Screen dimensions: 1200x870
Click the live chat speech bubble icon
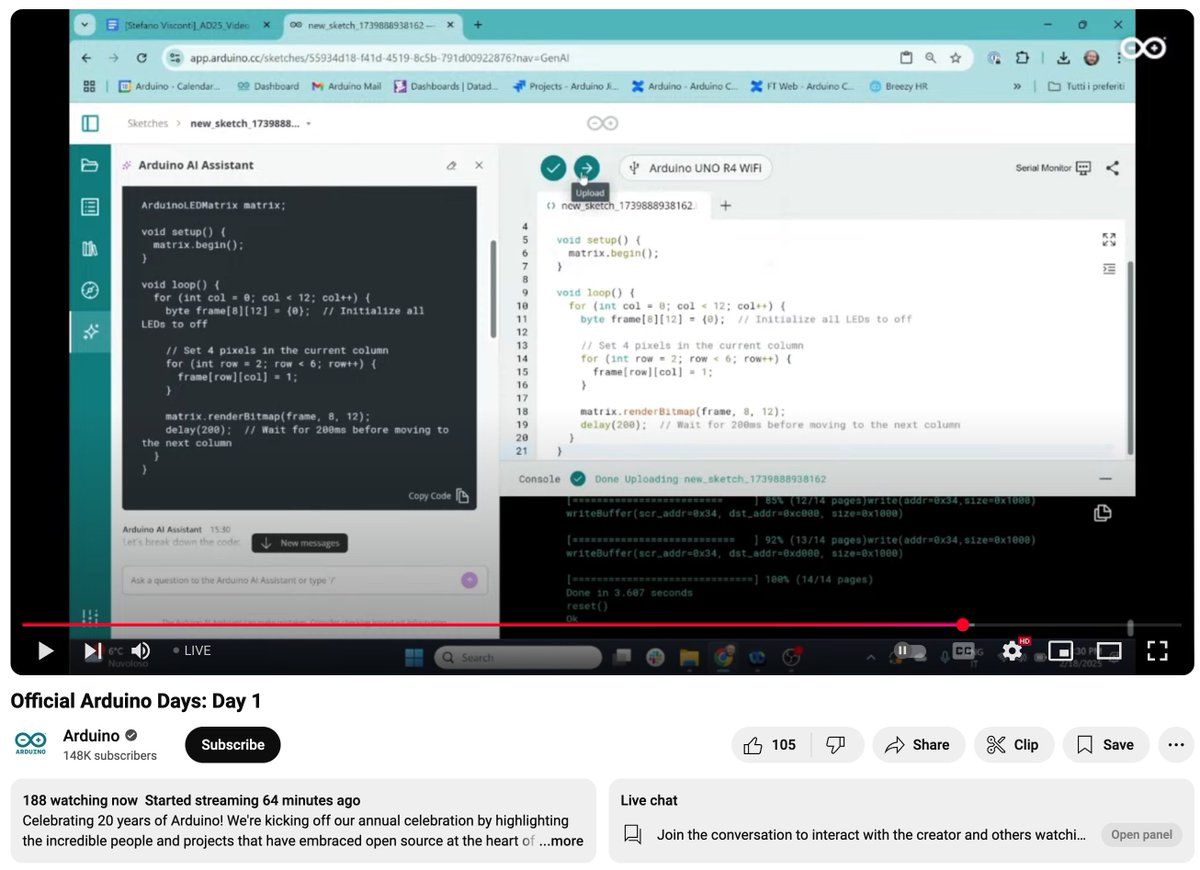[x=632, y=835]
